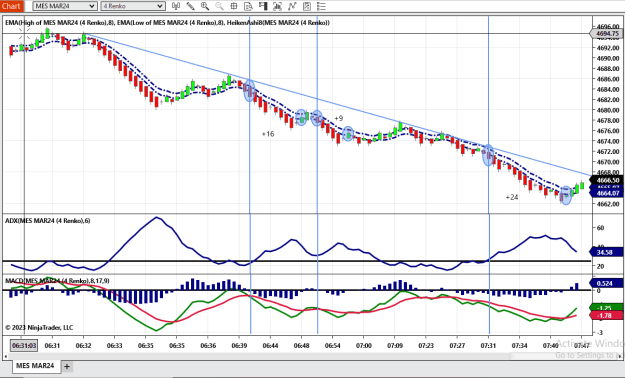This screenshot has height=378, width=625.
Task: Click the list icon at toolbar end
Action: [321, 6]
